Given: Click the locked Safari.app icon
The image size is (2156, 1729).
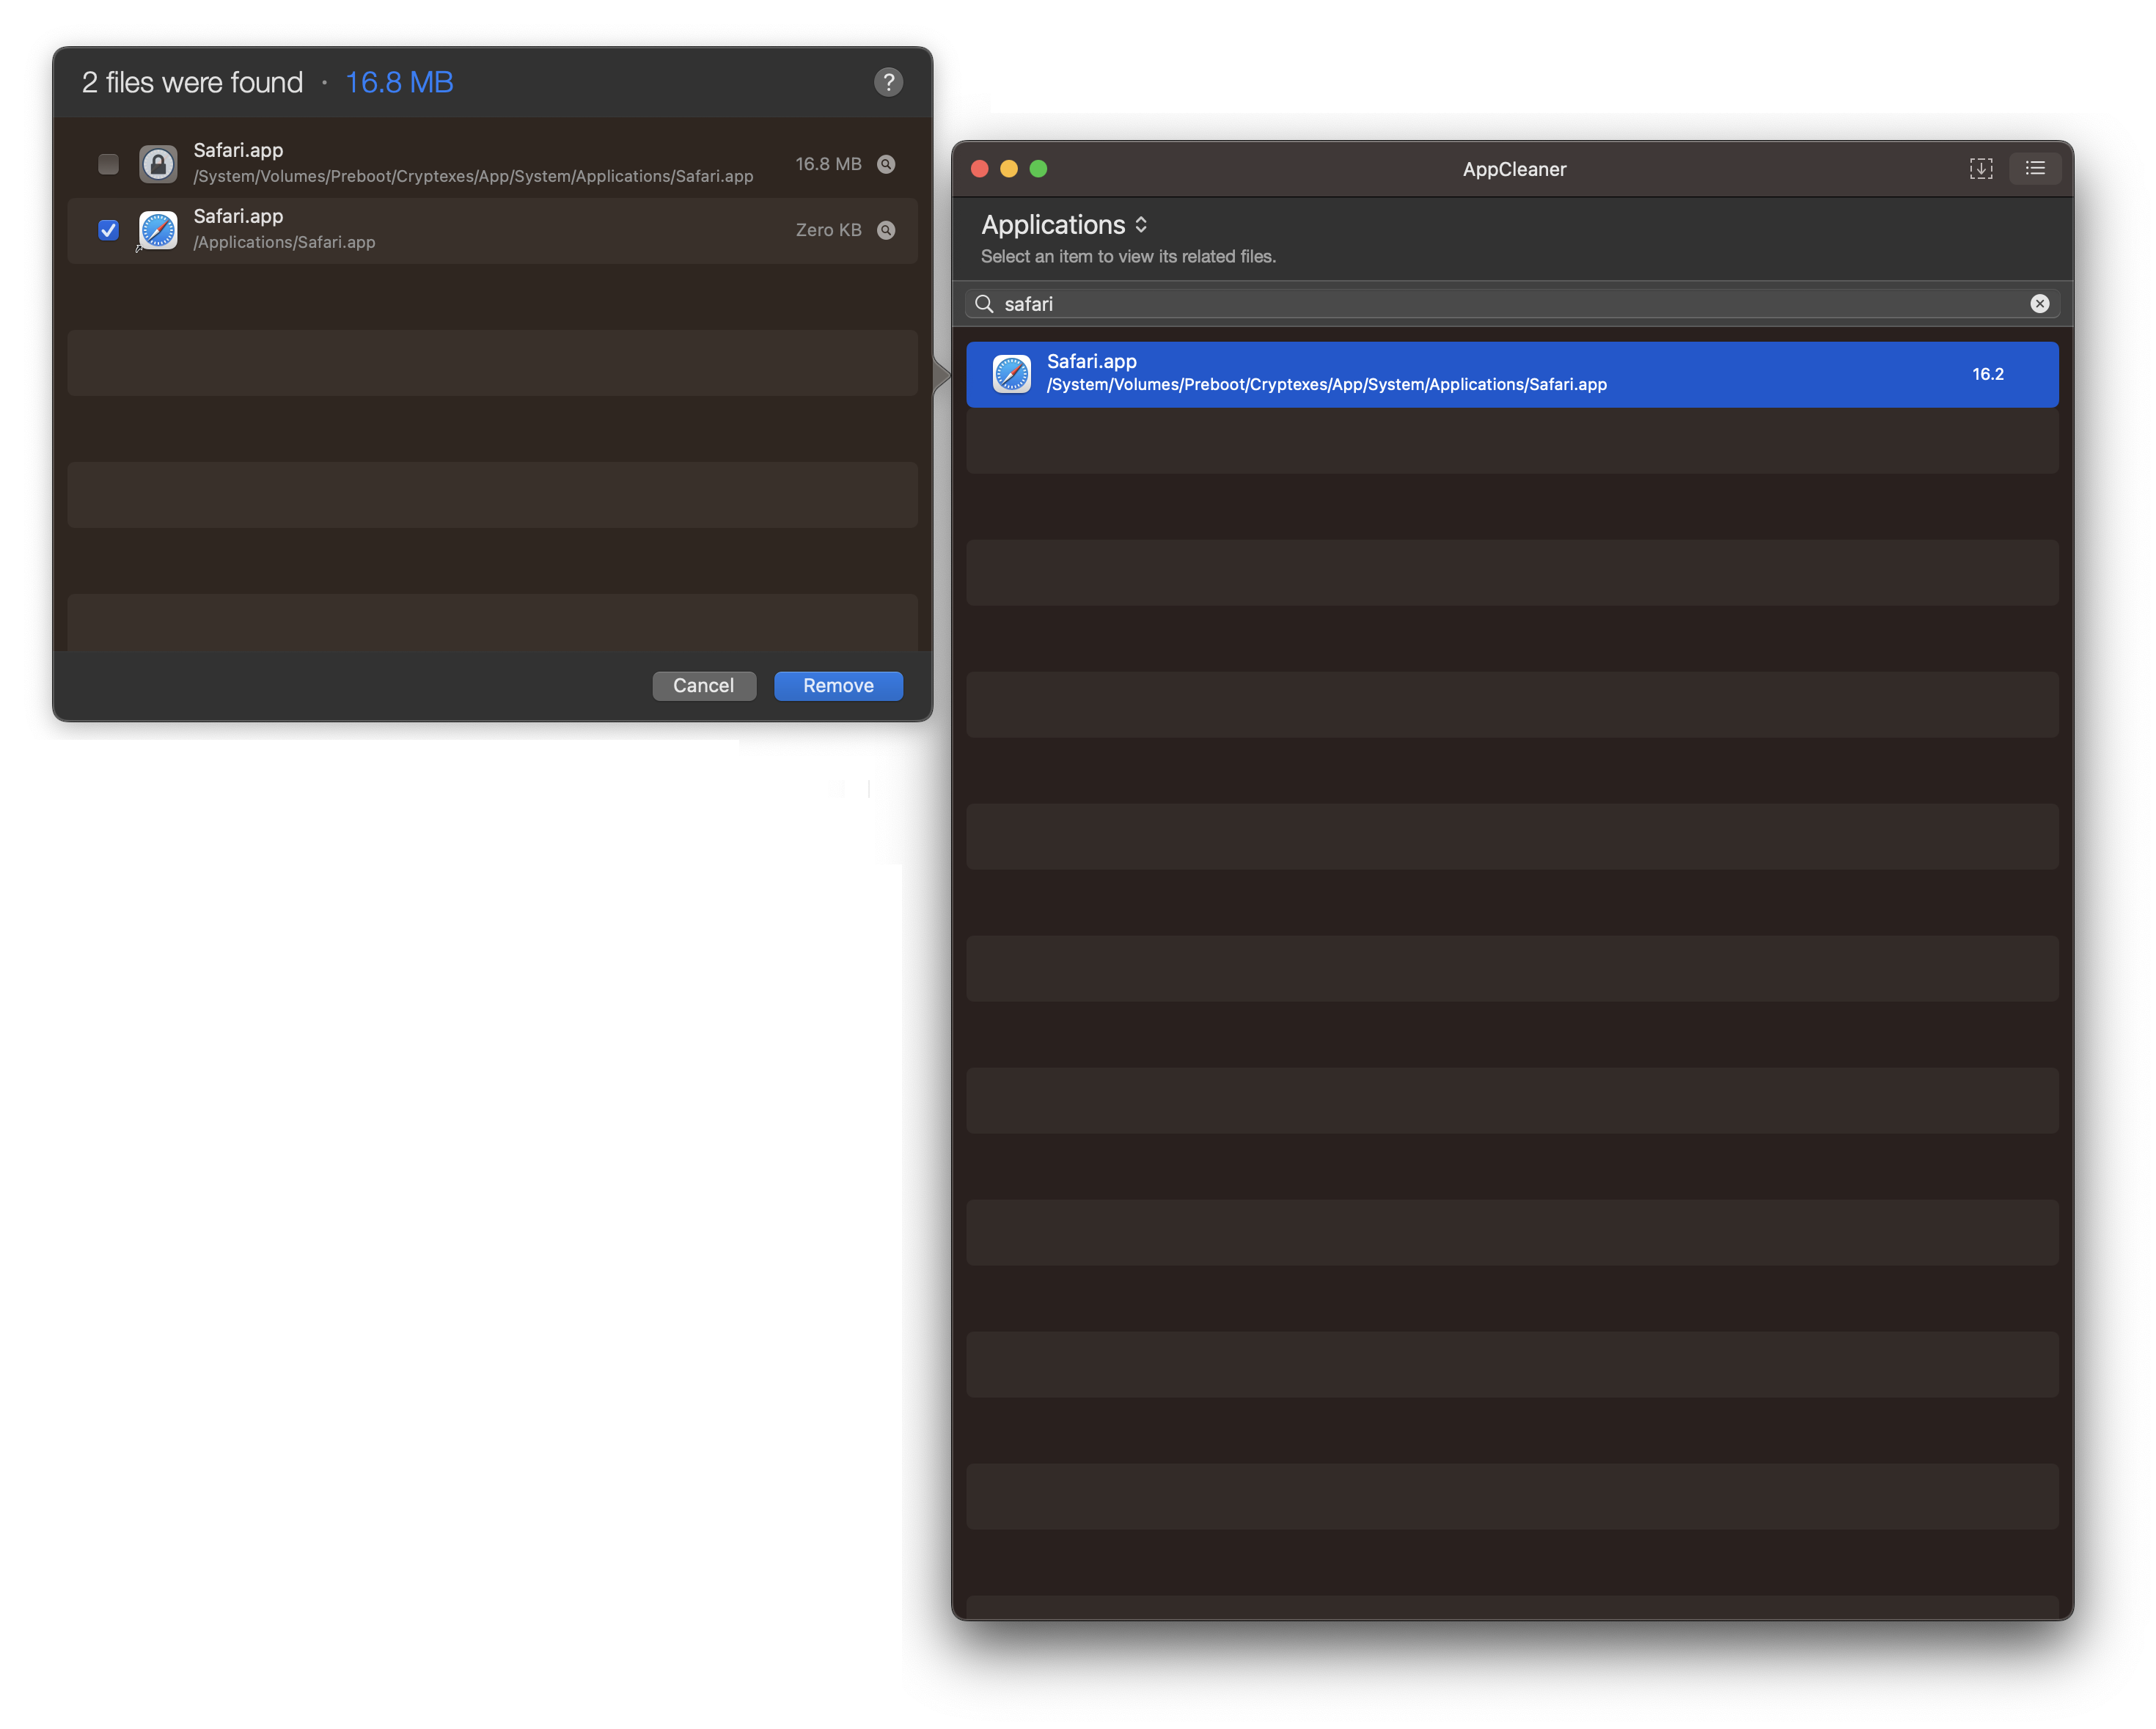Looking at the screenshot, I should (x=158, y=164).
